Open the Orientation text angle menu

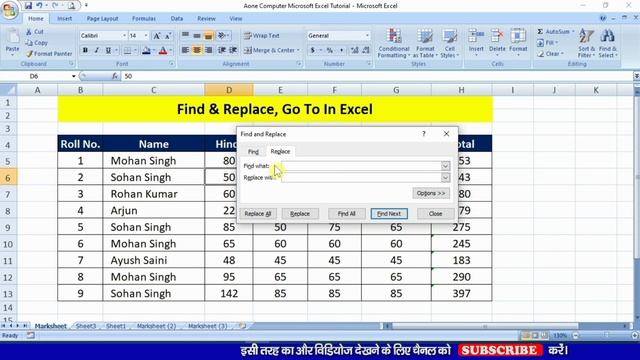[x=223, y=36]
